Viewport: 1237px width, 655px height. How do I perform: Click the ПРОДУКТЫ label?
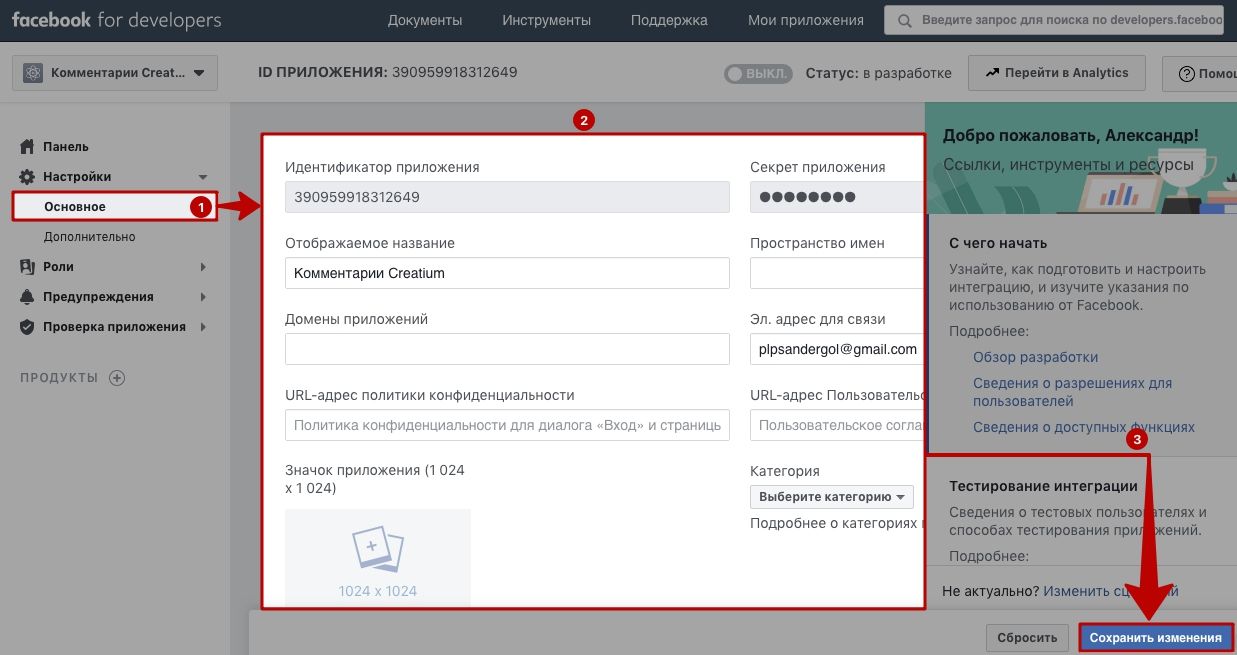click(x=59, y=378)
